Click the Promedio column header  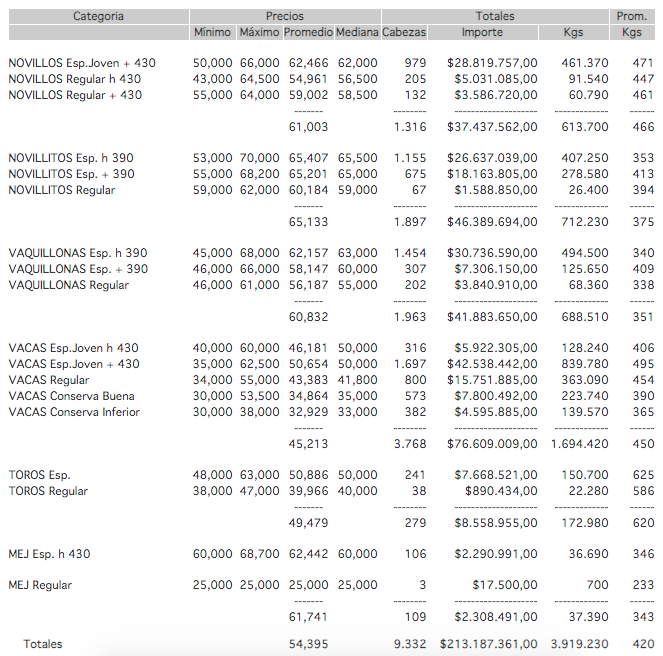coord(307,32)
